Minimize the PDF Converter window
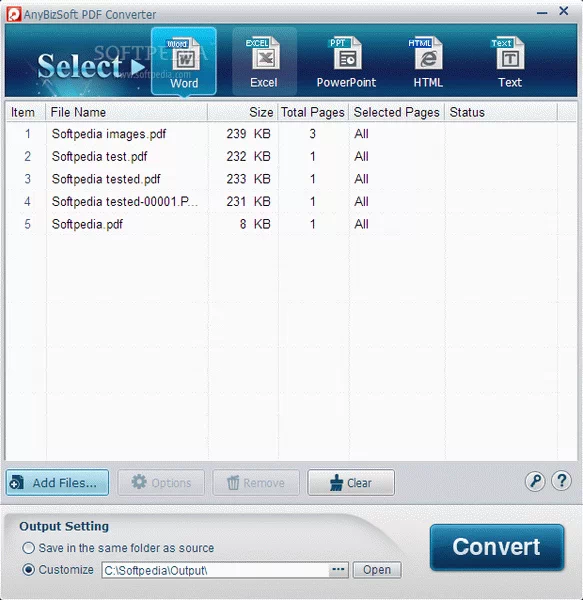Screen dimensions: 583x600 coord(542,13)
